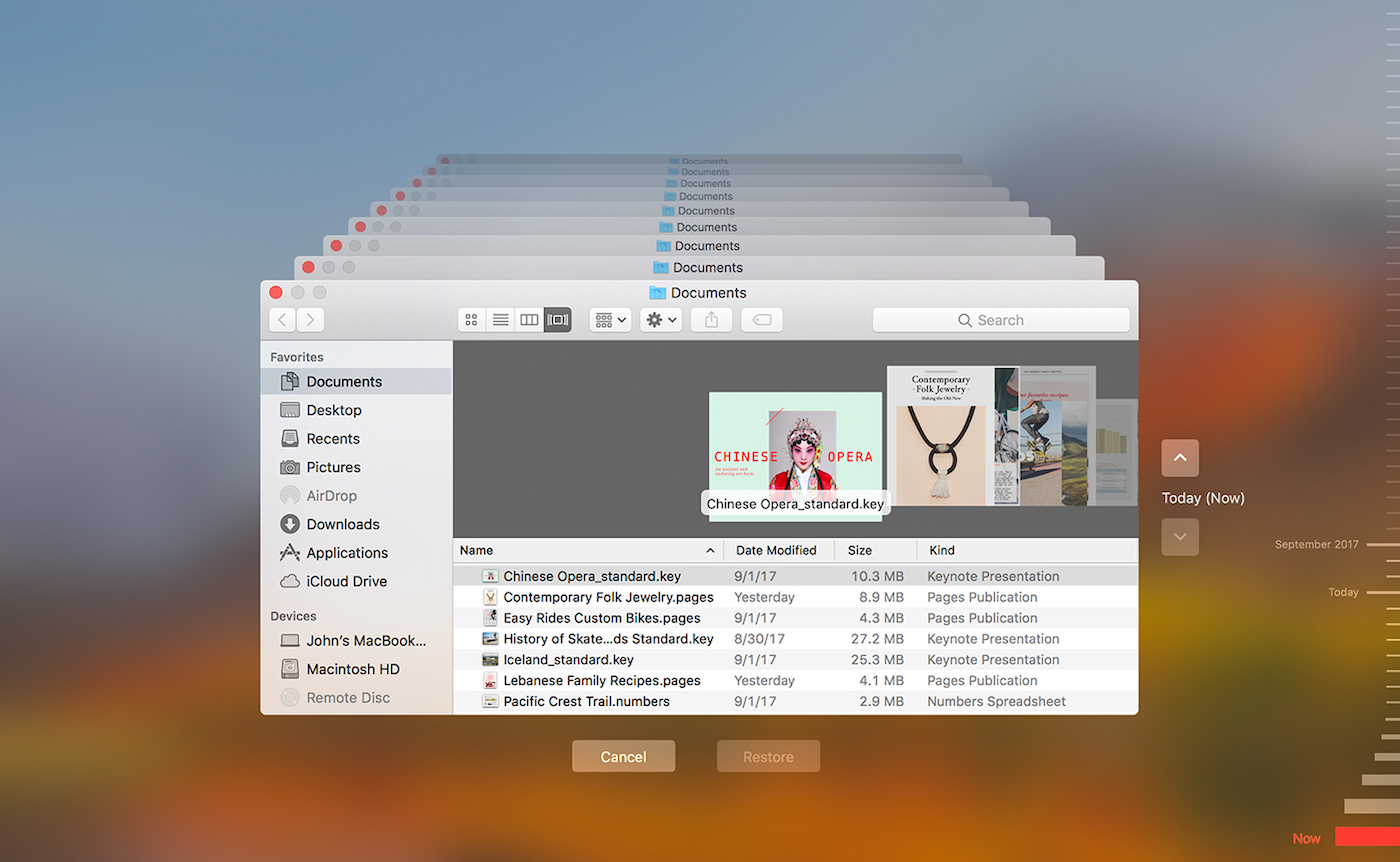Image resolution: width=1400 pixels, height=862 pixels.
Task: Click the Restore button
Action: pos(768,757)
